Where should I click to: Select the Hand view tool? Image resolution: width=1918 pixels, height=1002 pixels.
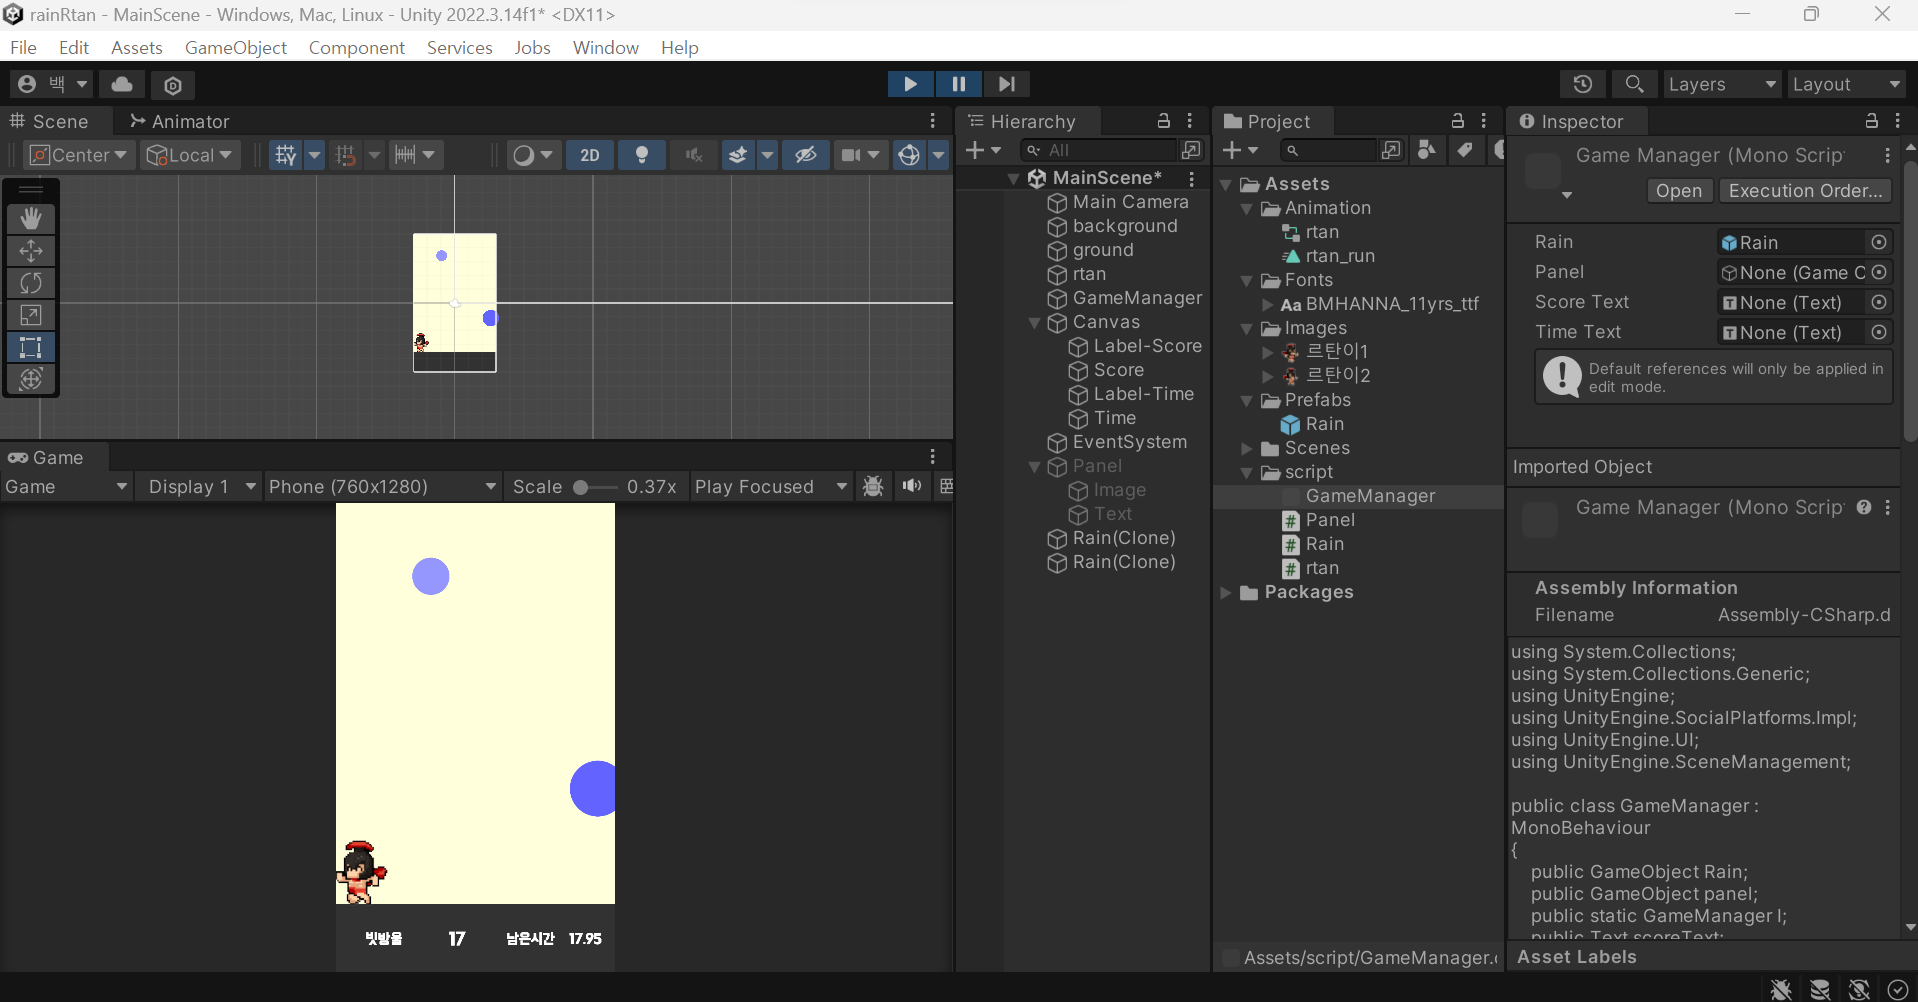[31, 218]
